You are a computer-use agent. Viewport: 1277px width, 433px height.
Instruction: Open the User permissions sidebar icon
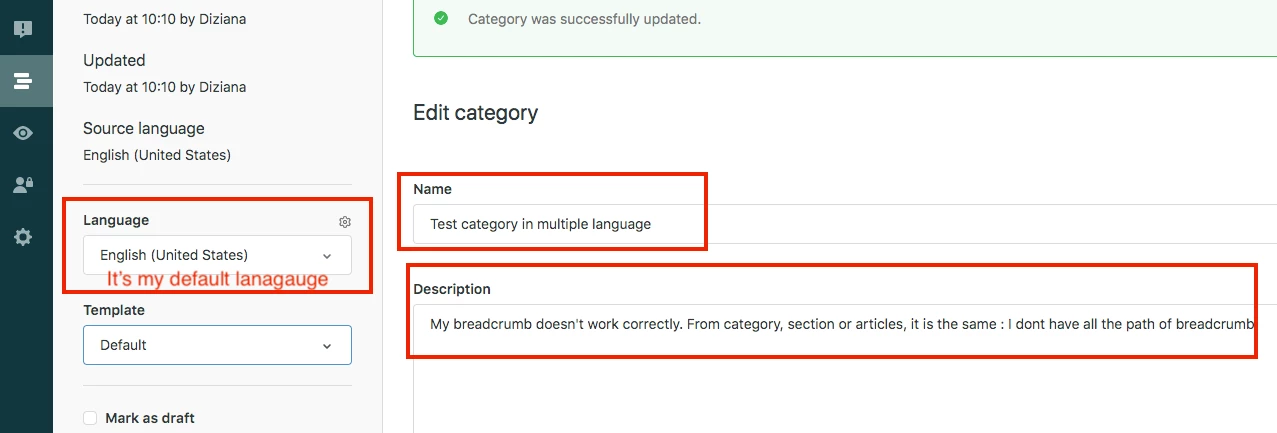[x=23, y=185]
